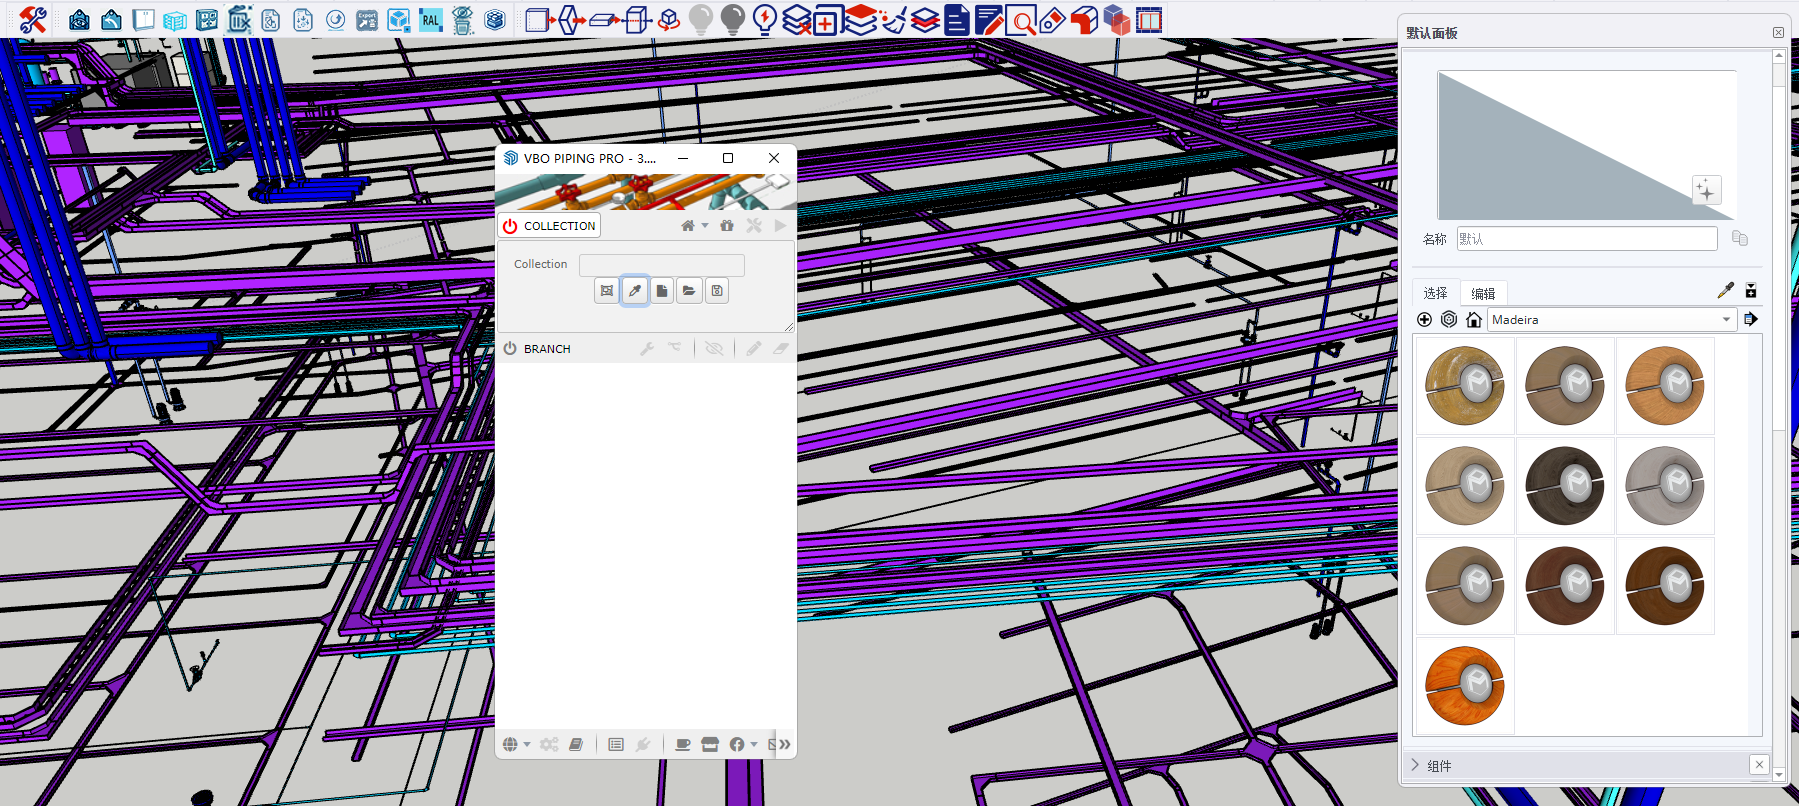The image size is (1799, 806).
Task: Click the RAL color toolbar icon
Action: coord(430,20)
